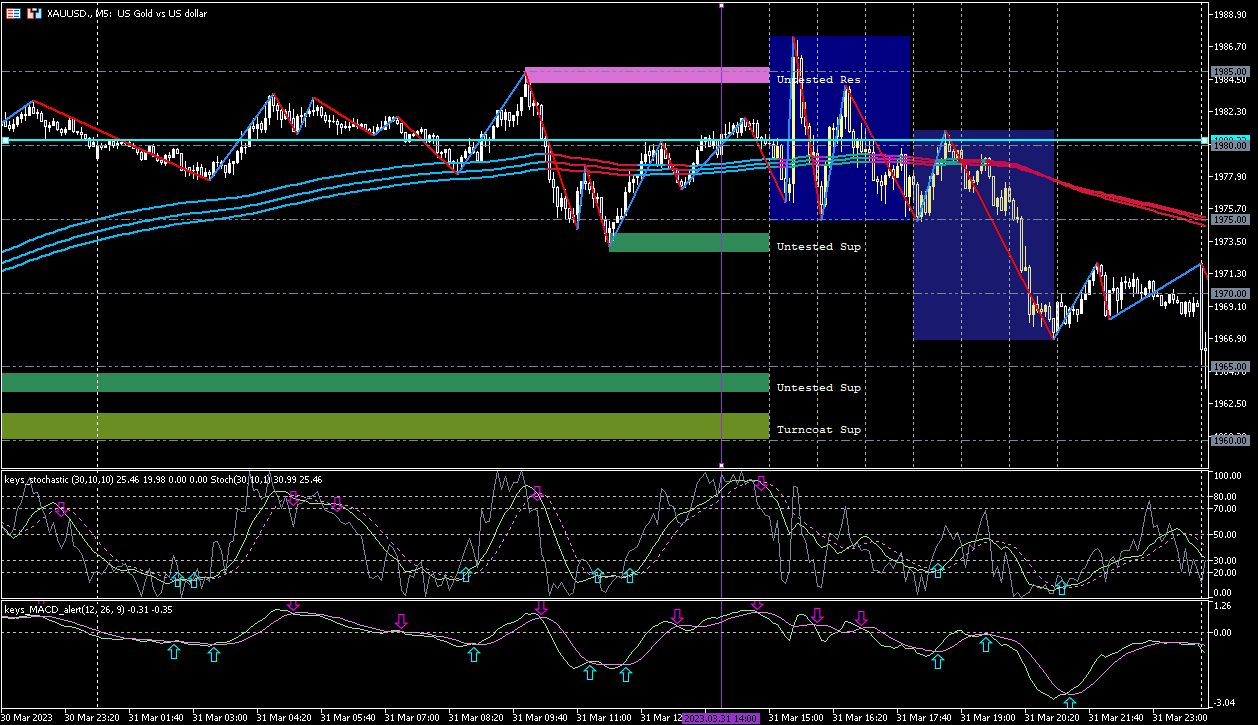The height and width of the screenshot is (725, 1258).
Task: Click the highlighted 2023.03.31 14:00 time marker
Action: point(721,718)
